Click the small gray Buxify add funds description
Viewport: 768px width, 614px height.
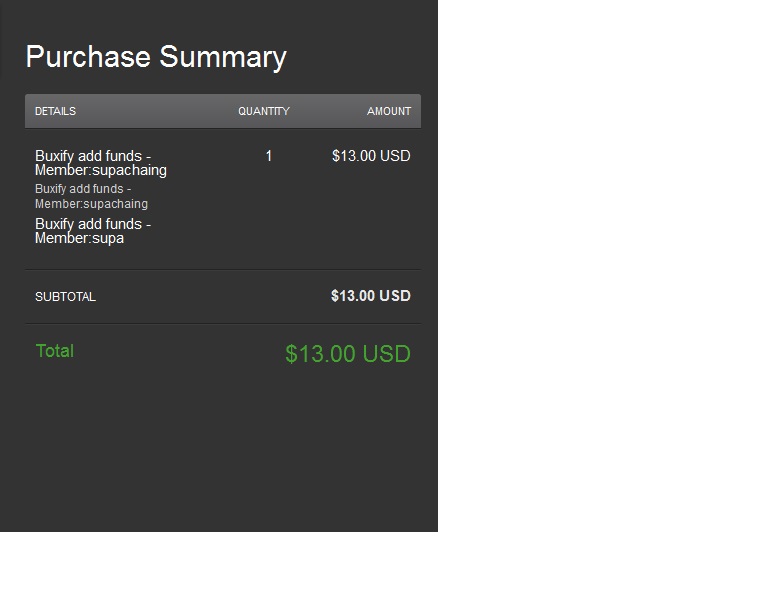[91, 196]
